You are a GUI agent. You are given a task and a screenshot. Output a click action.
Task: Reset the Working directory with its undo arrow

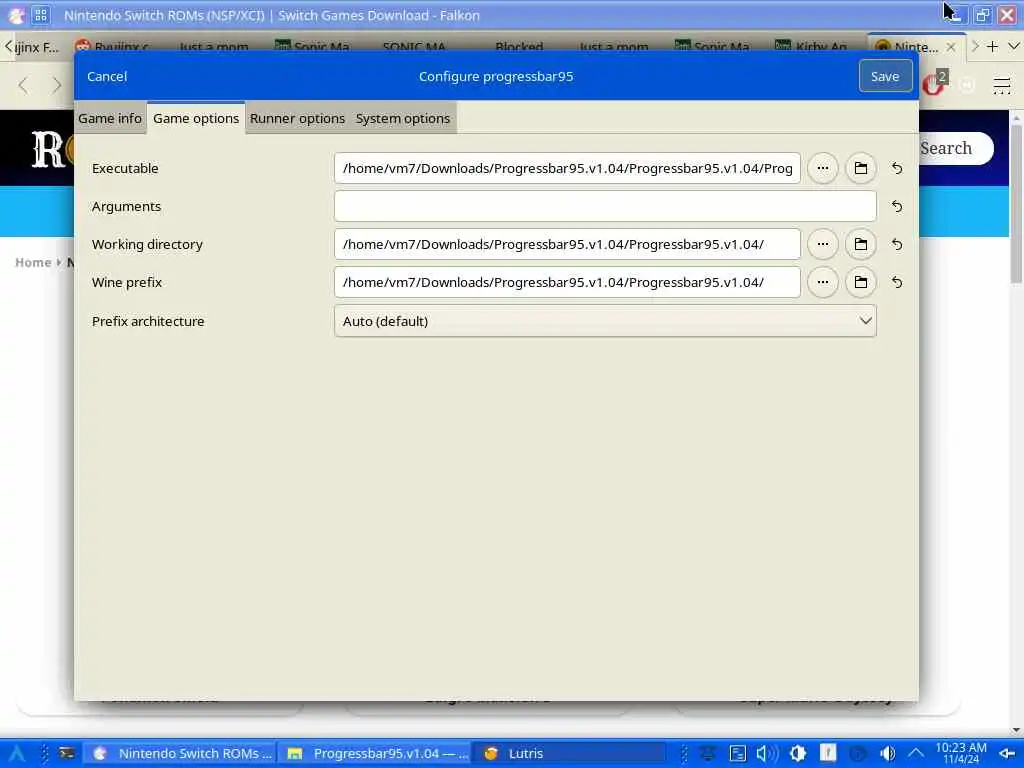point(897,244)
